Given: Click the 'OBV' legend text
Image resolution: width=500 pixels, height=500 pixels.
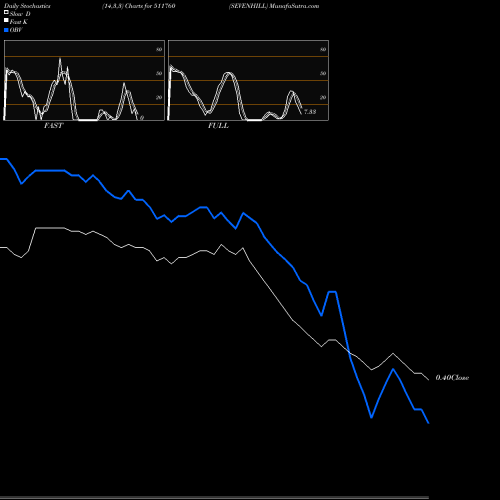Looking at the screenshot, I should click(x=16, y=30).
